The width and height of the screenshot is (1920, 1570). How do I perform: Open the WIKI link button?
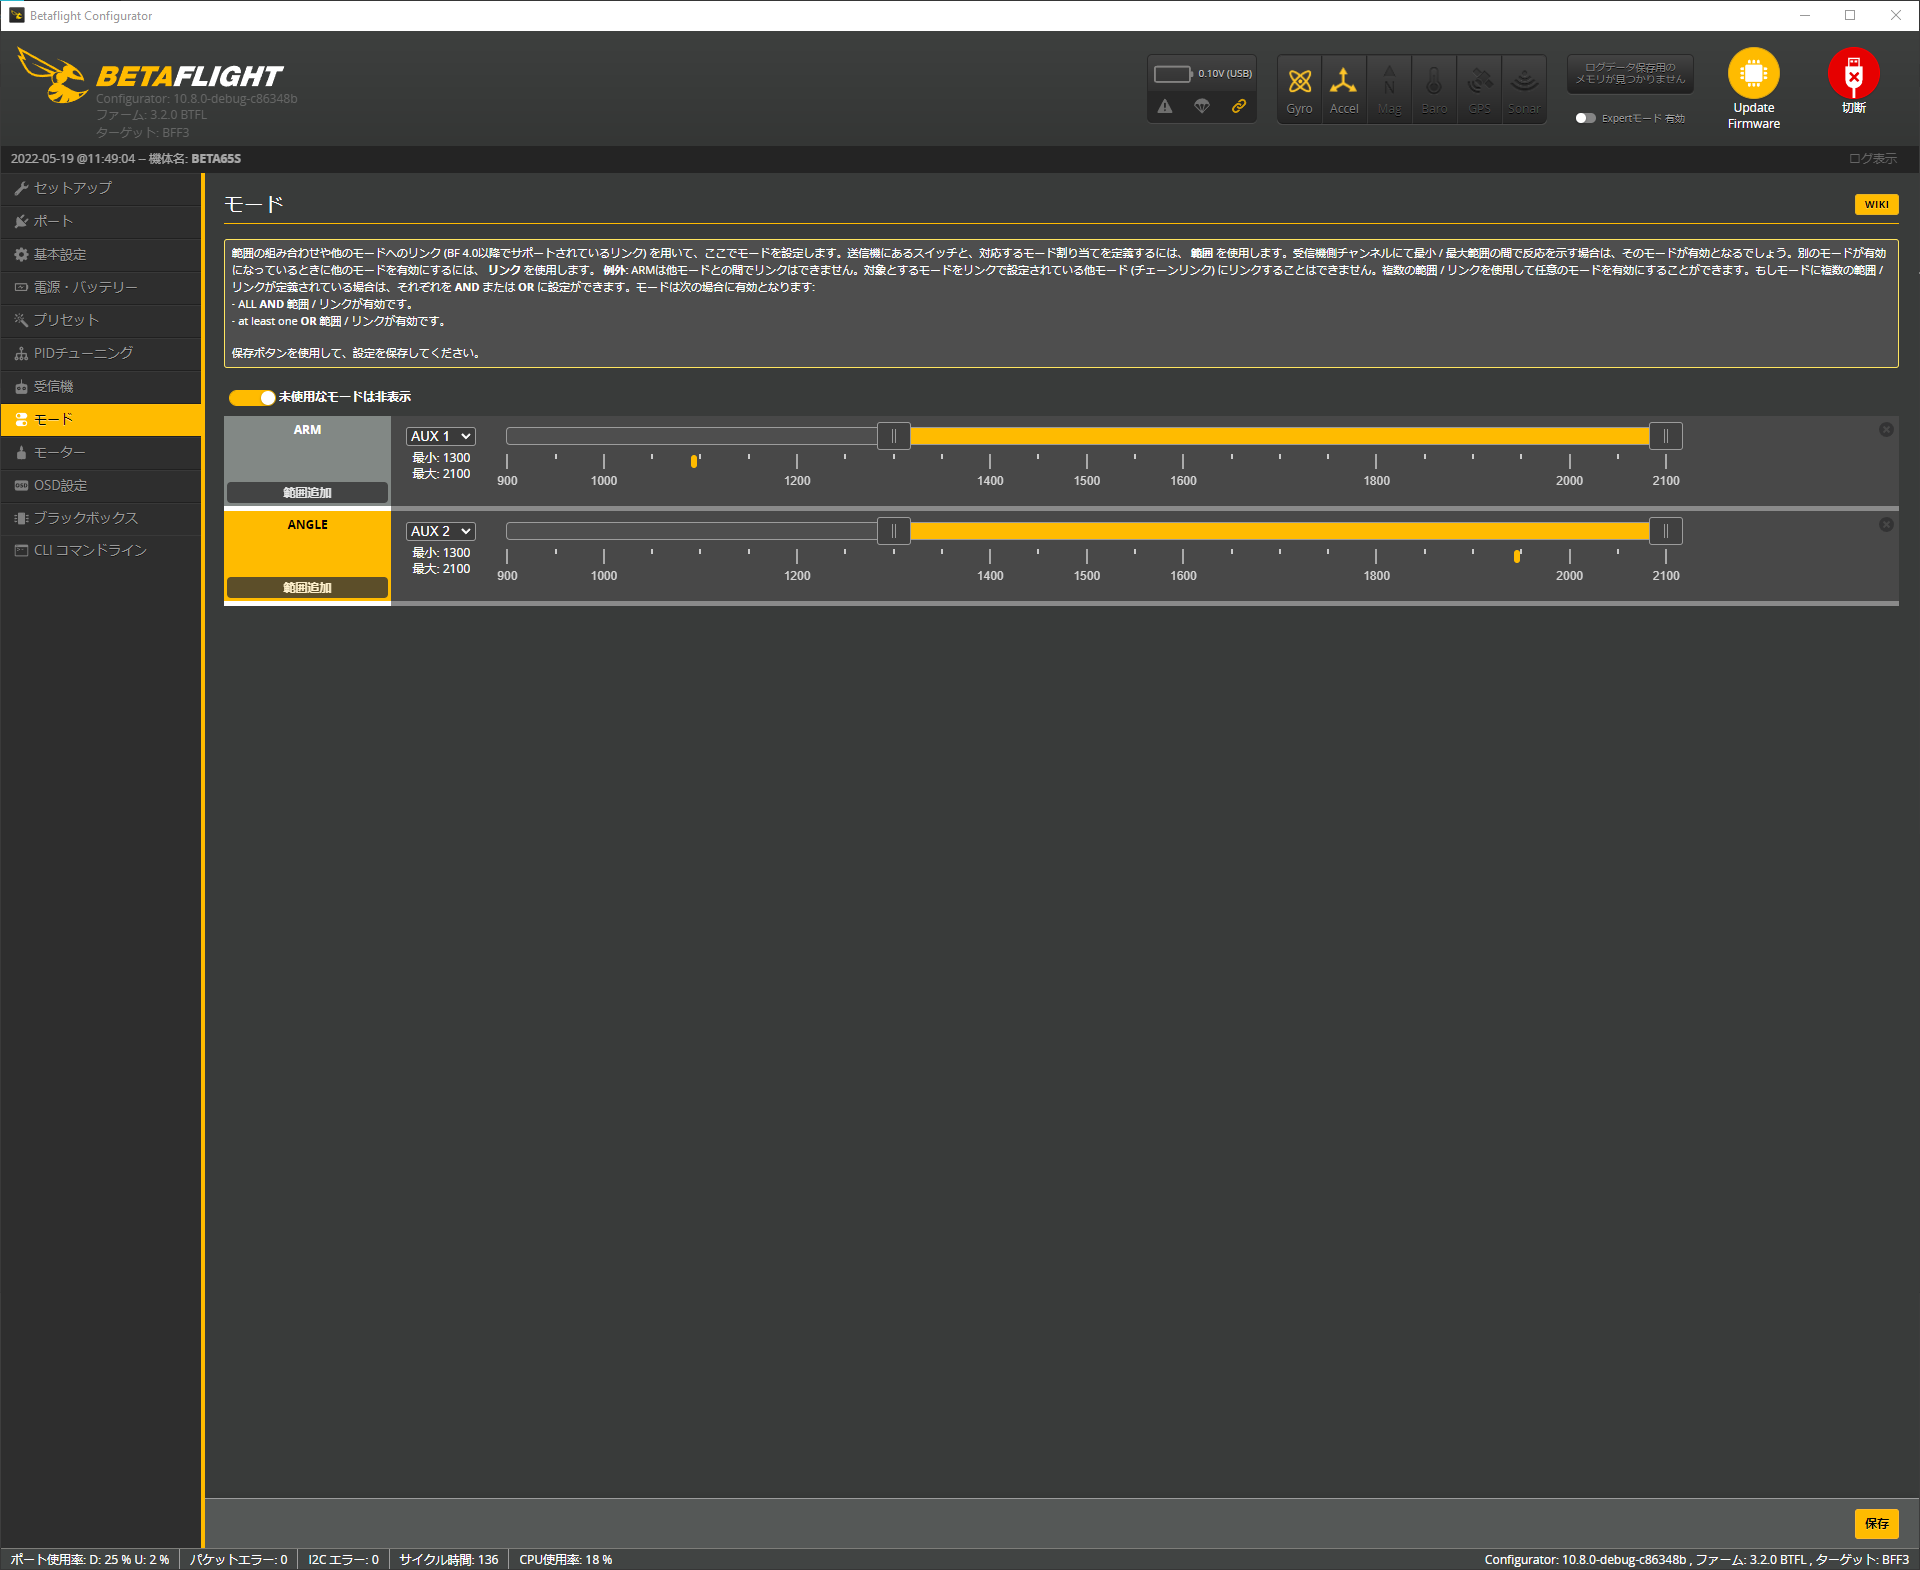pos(1876,204)
